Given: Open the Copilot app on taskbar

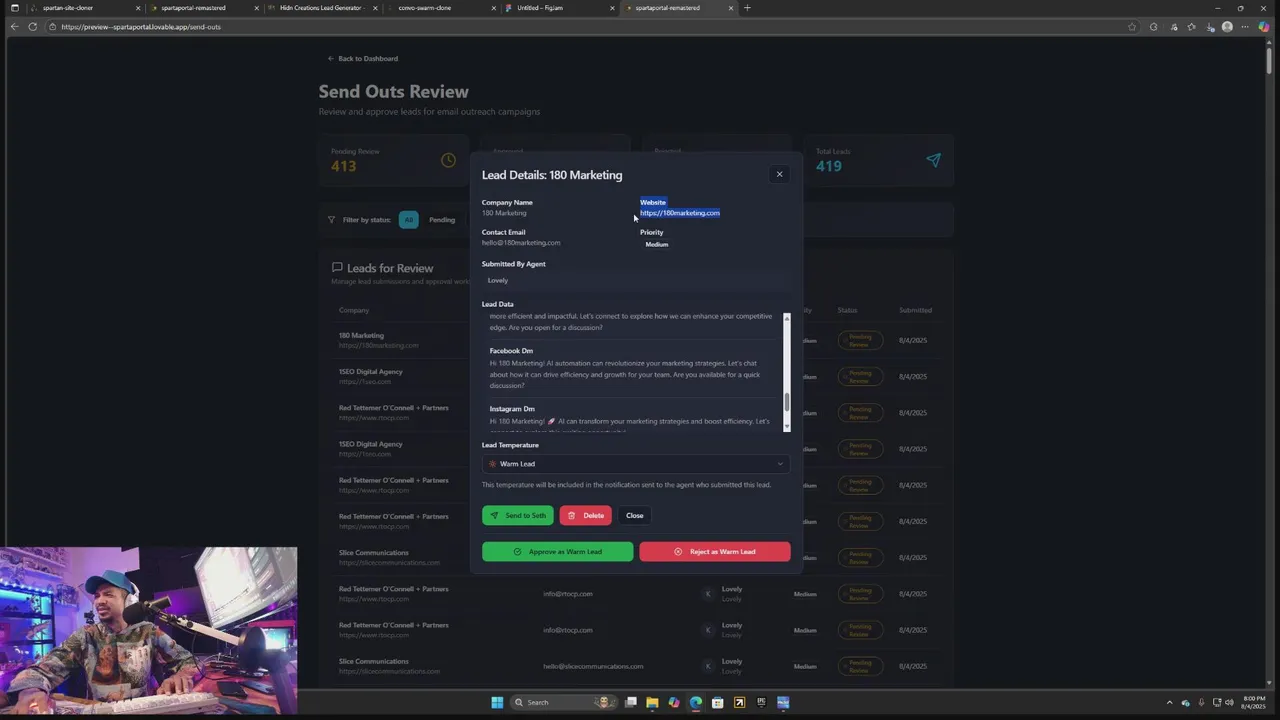Looking at the screenshot, I should tap(674, 702).
